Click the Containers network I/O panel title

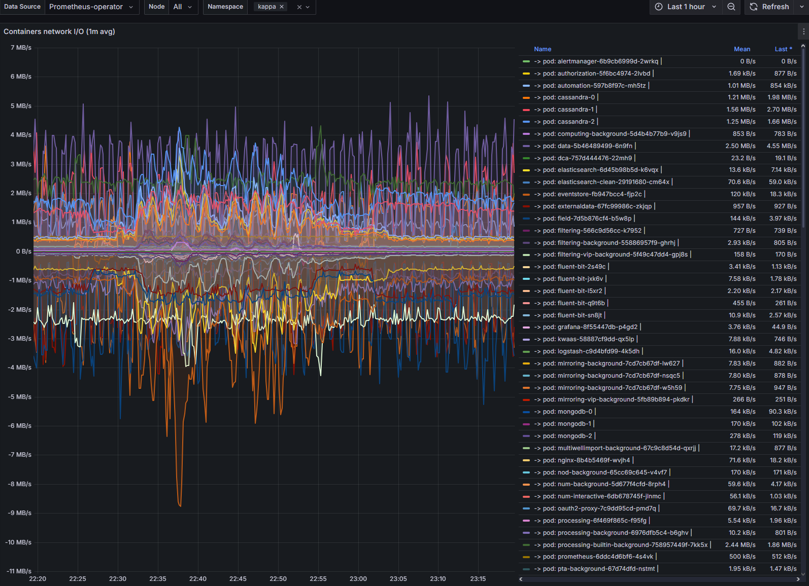(59, 32)
